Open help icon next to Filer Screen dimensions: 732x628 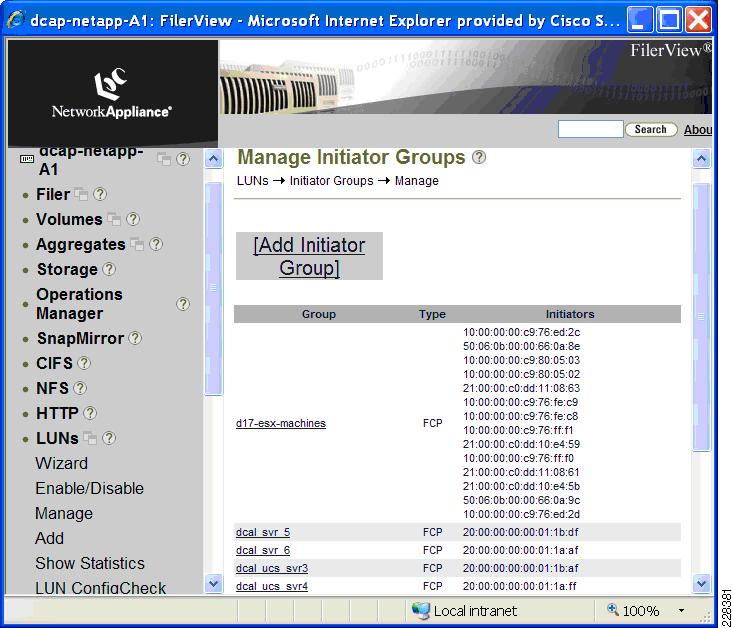[x=99, y=194]
